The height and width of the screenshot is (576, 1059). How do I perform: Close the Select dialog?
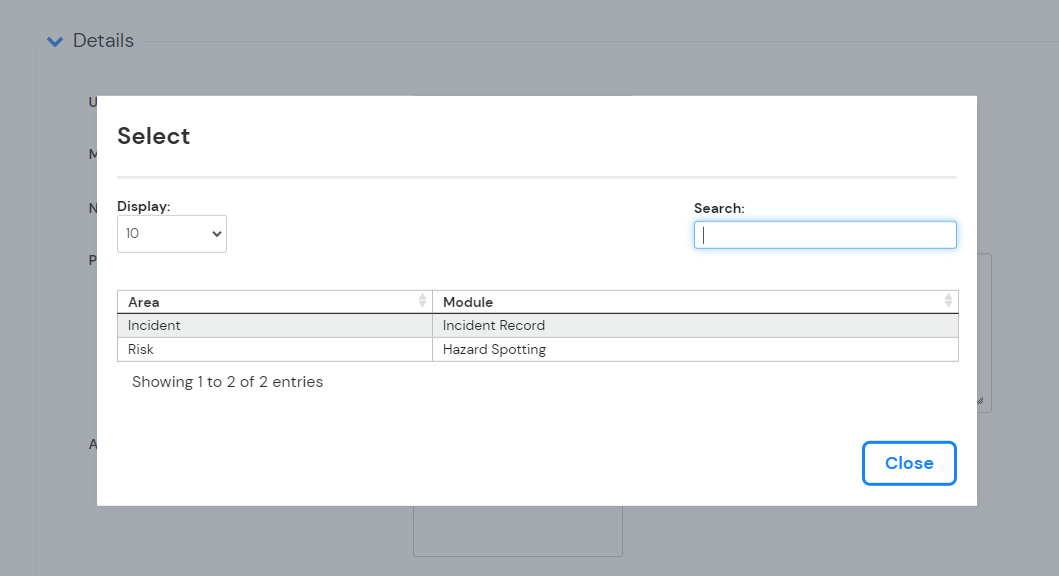[x=908, y=463]
